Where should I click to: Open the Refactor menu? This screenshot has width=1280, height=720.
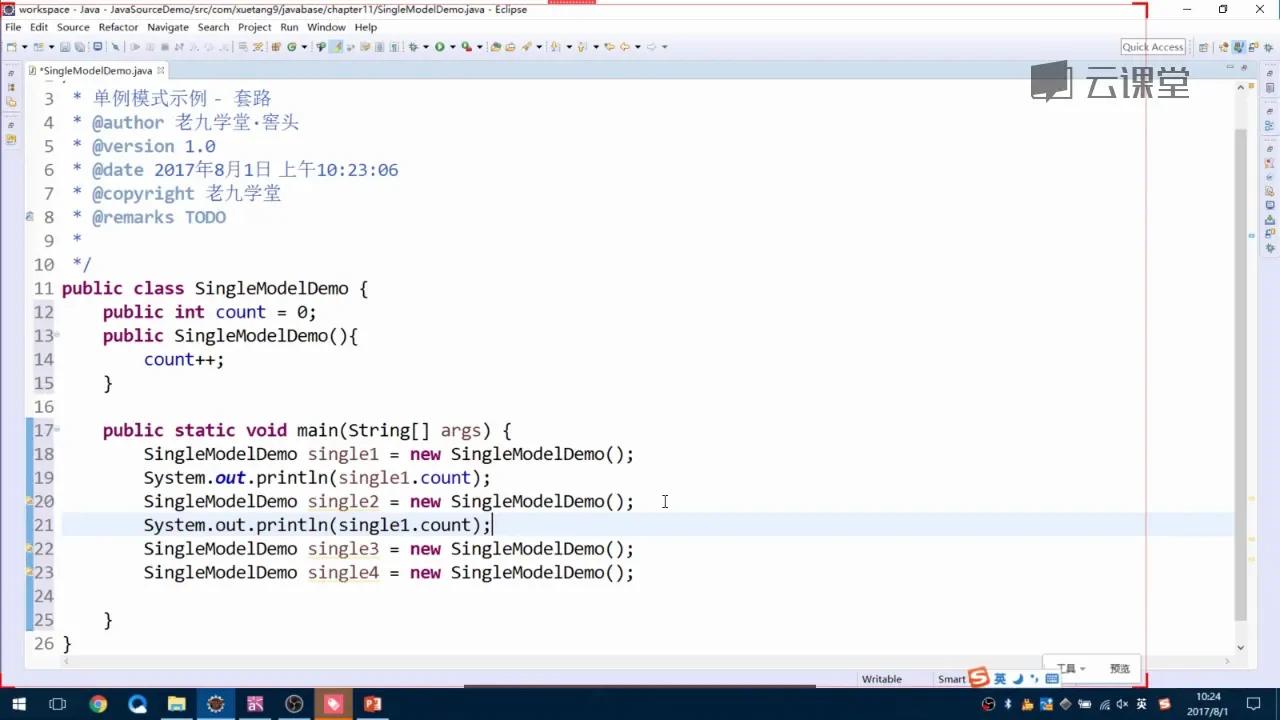(x=118, y=27)
